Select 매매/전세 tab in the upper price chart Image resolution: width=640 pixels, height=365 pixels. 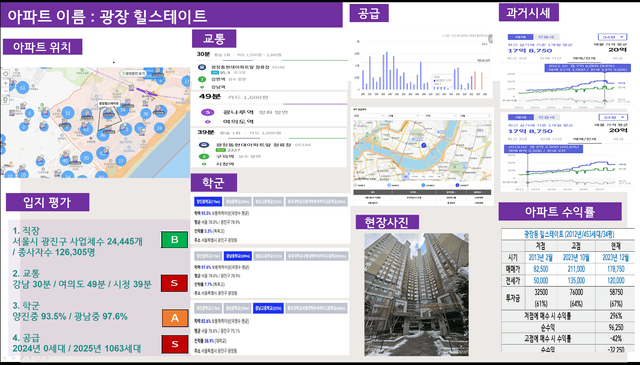pos(584,58)
